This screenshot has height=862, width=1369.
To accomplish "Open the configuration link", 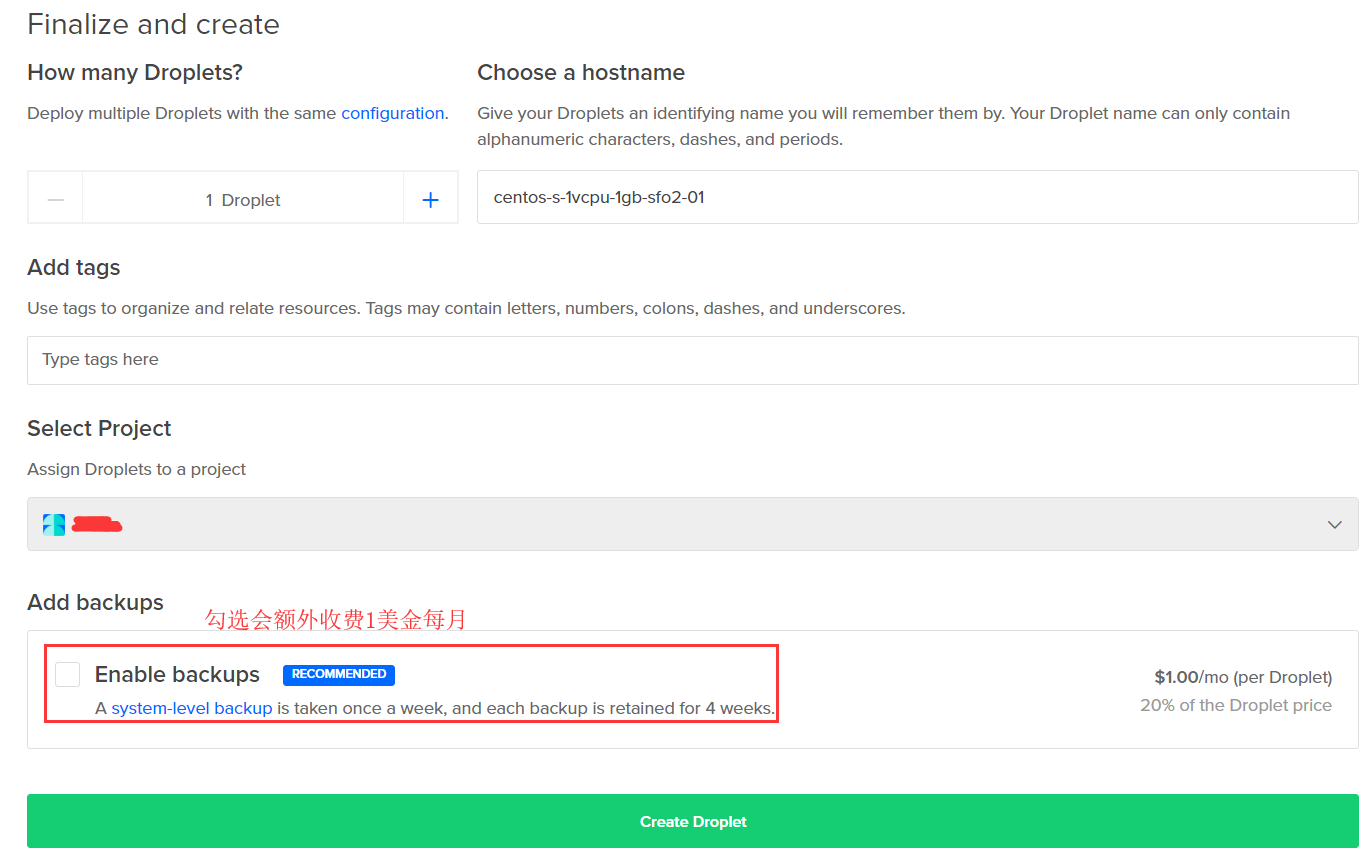I will (392, 114).
